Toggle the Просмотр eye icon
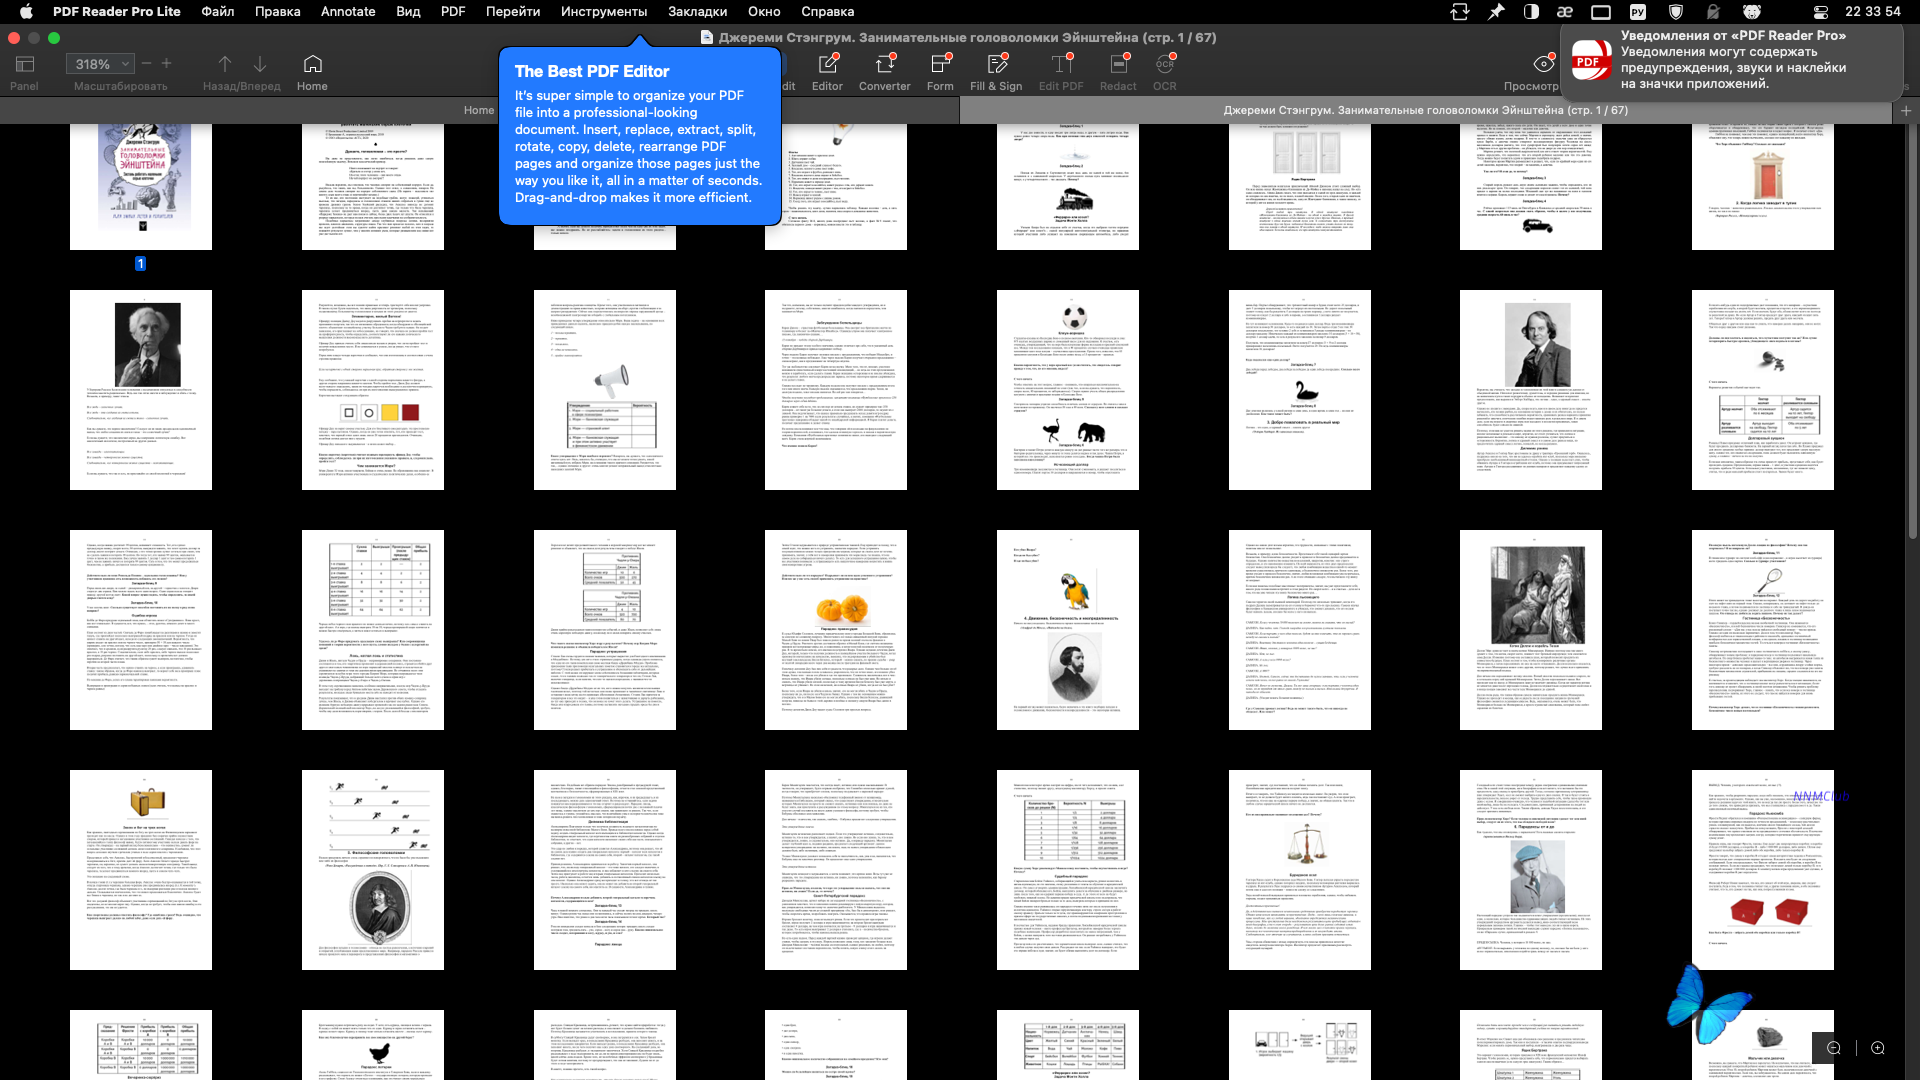Image resolution: width=1920 pixels, height=1080 pixels. 1544,64
